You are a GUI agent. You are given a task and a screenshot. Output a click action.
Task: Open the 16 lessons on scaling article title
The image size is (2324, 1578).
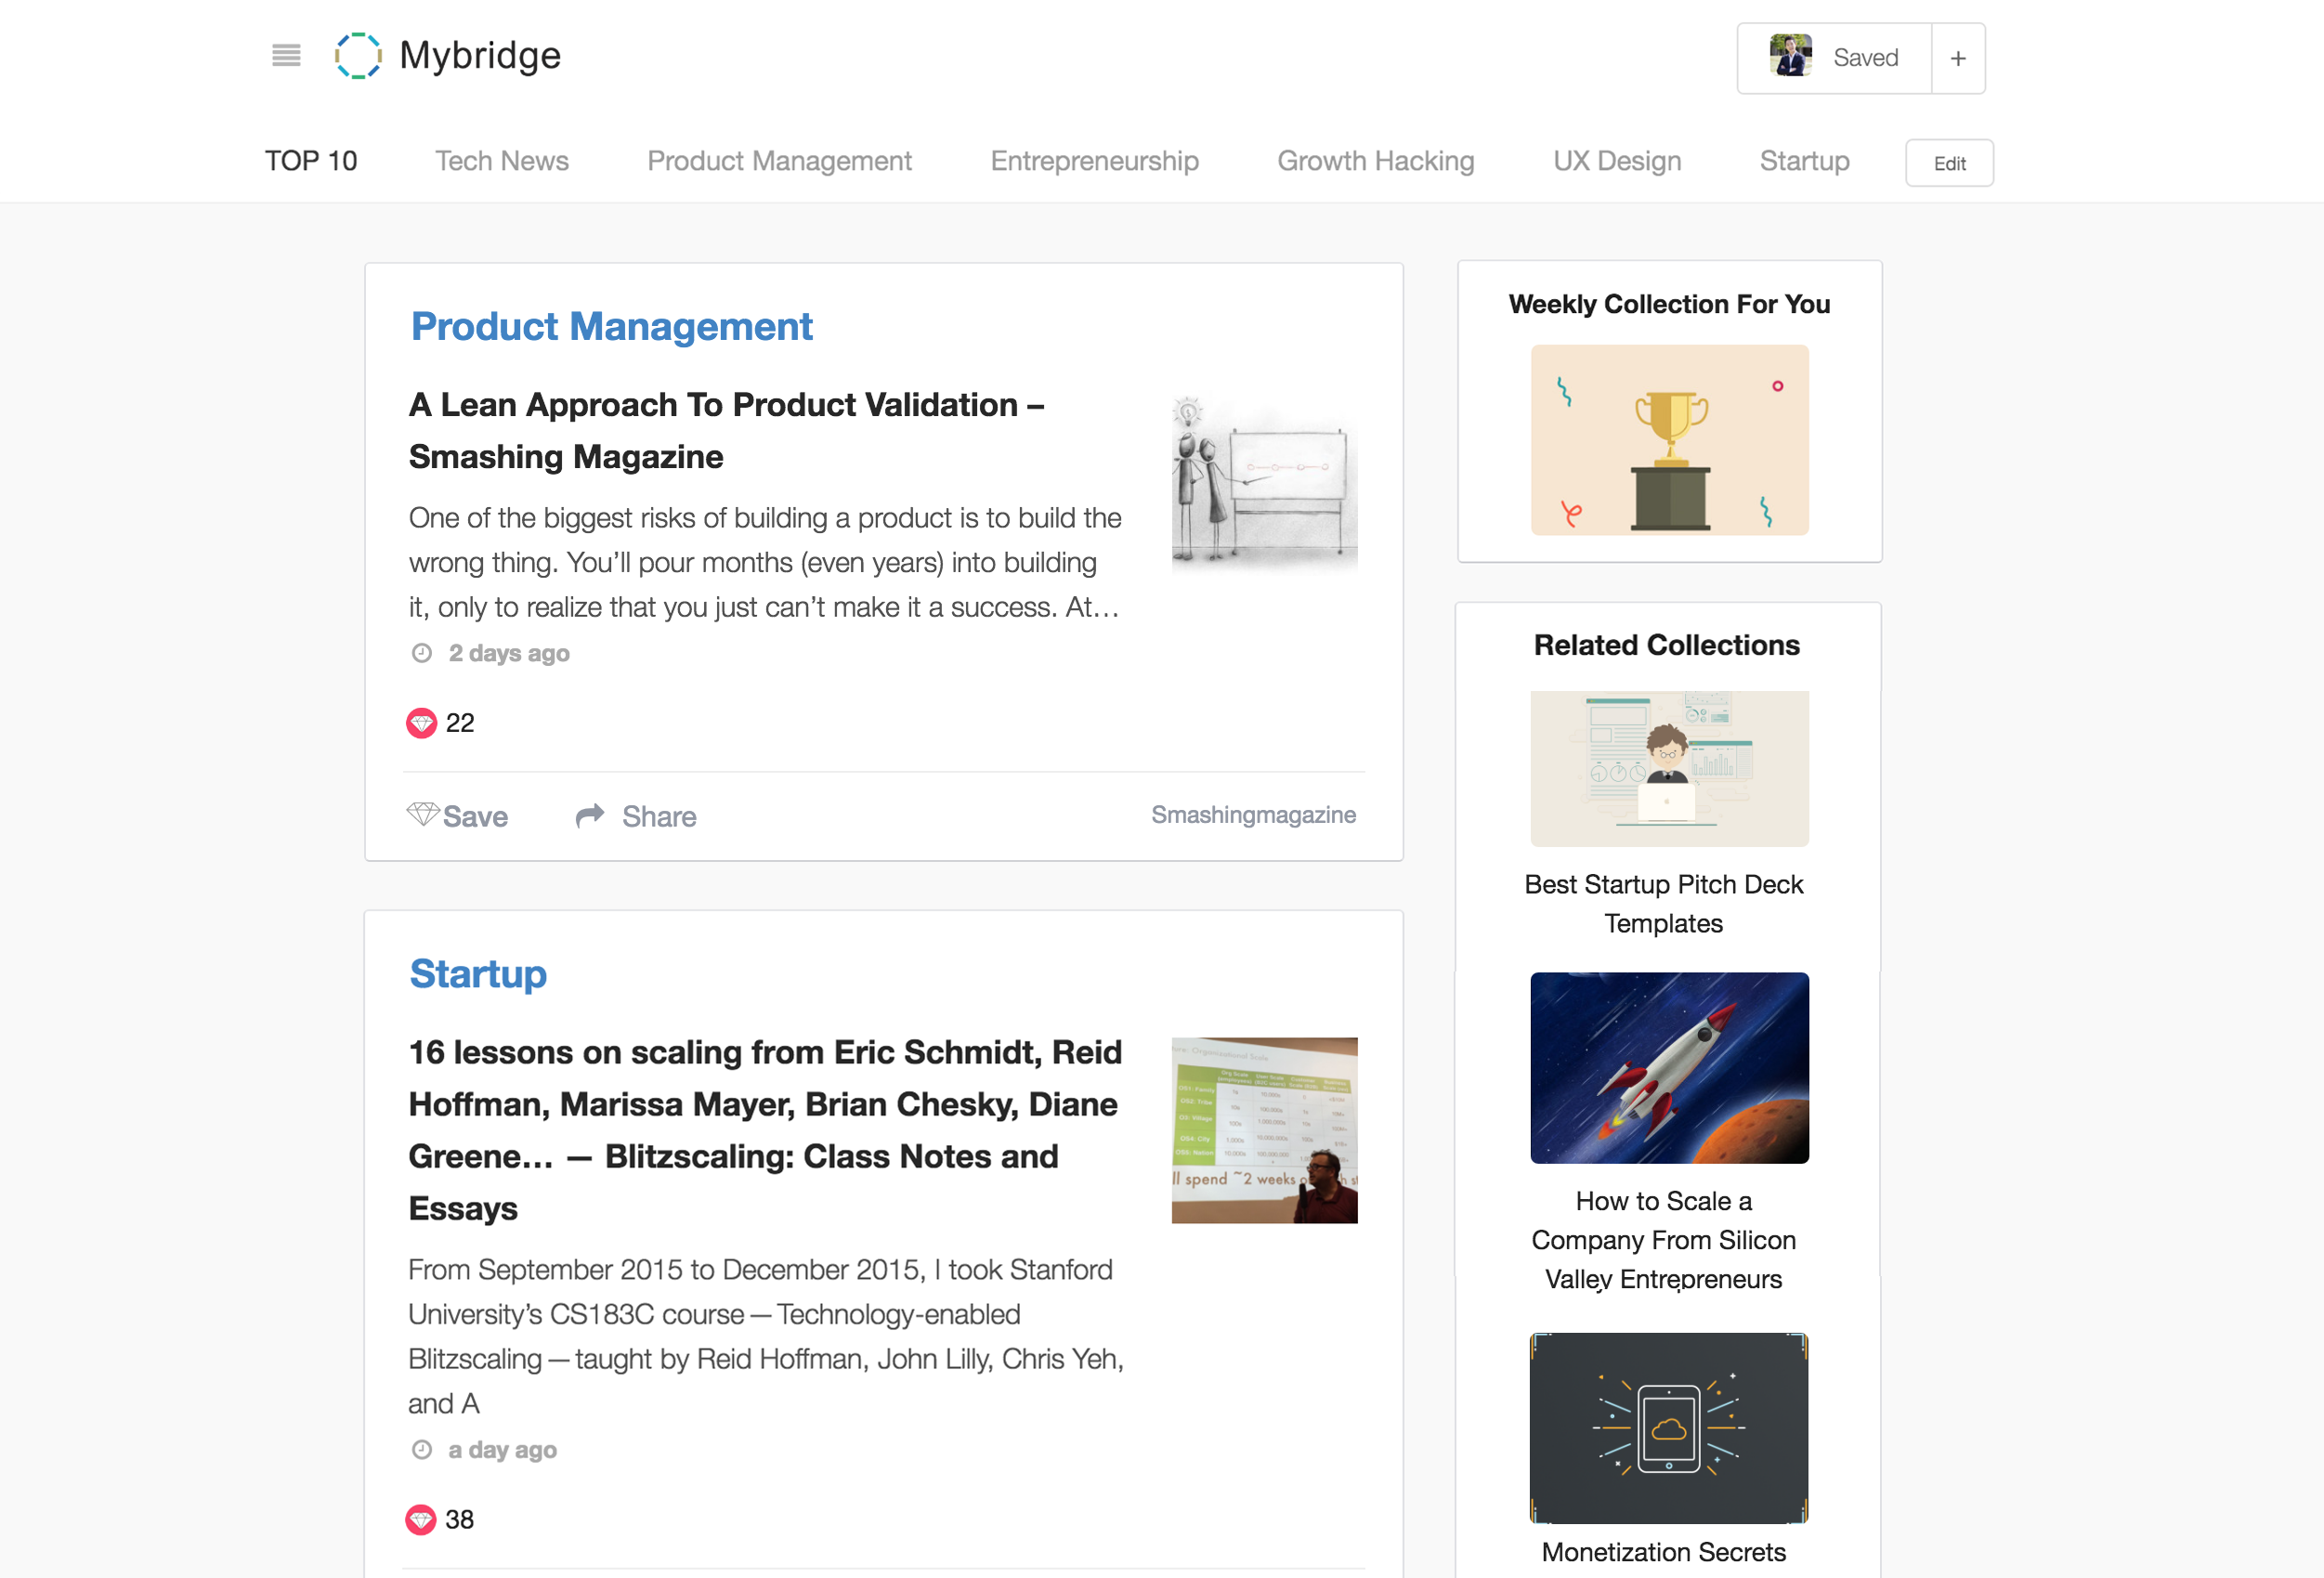(x=765, y=1129)
